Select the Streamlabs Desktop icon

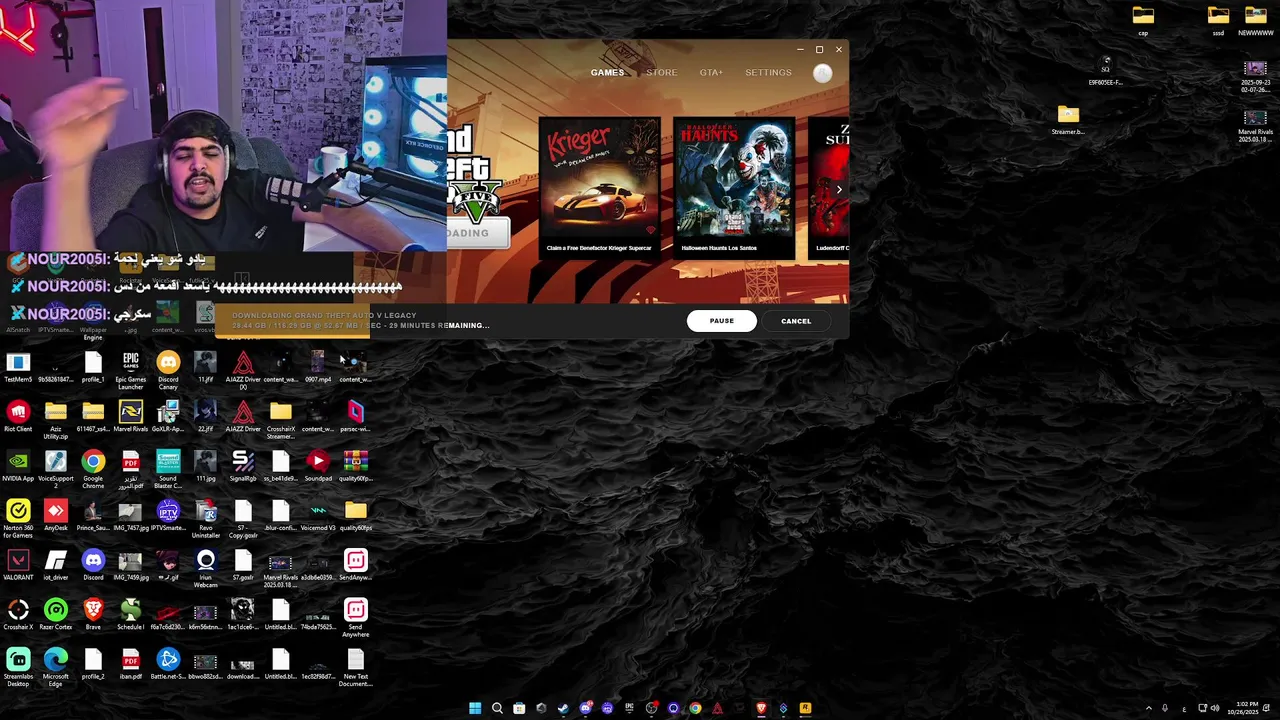(18, 666)
